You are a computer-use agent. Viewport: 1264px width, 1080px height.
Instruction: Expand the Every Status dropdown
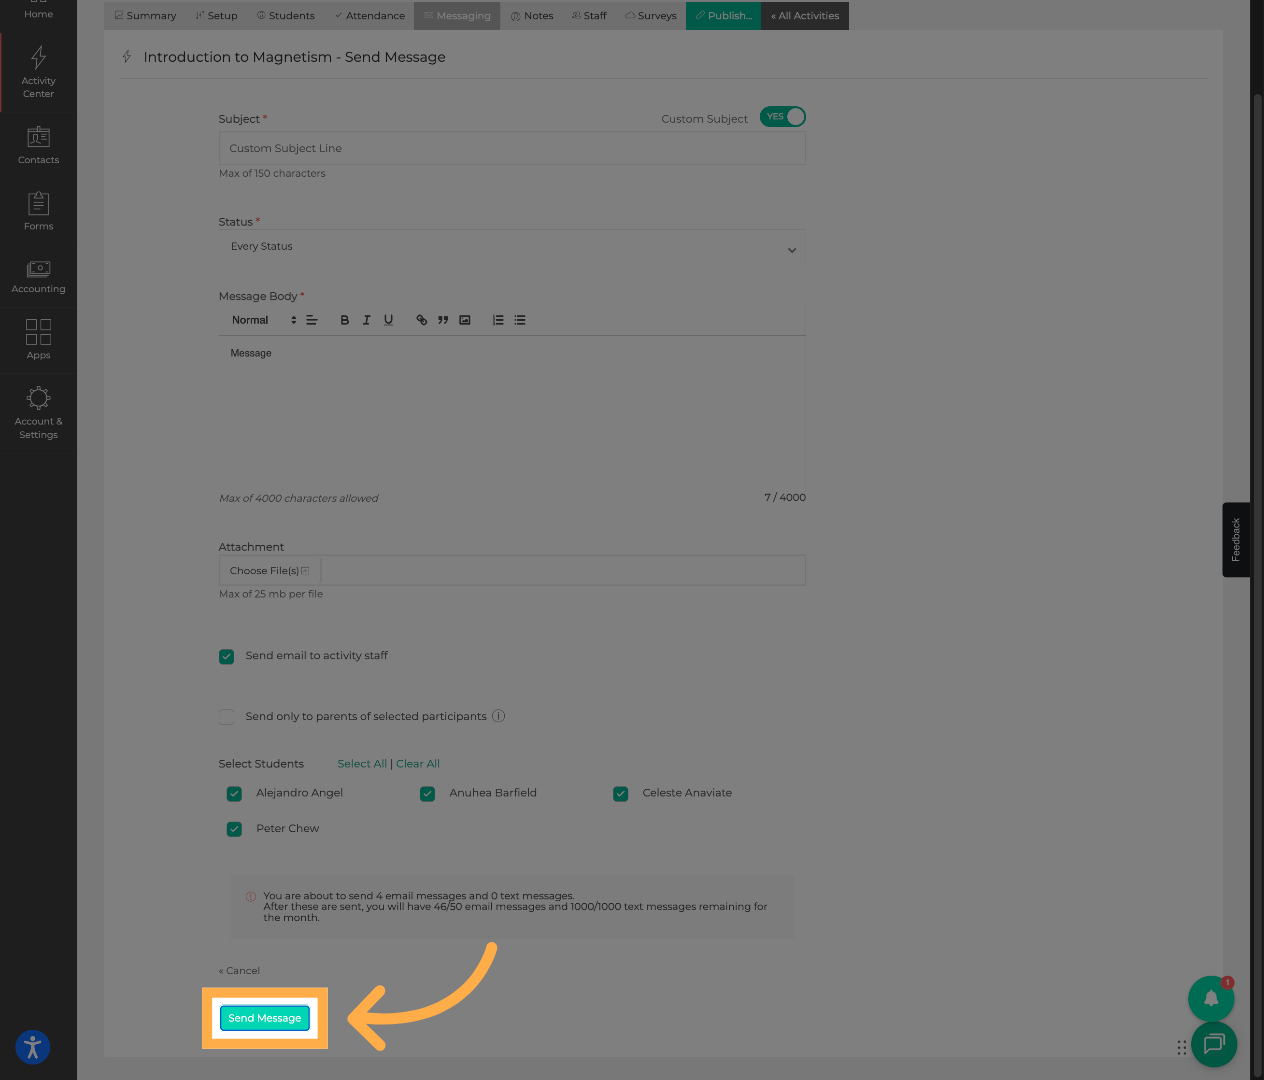tap(511, 247)
